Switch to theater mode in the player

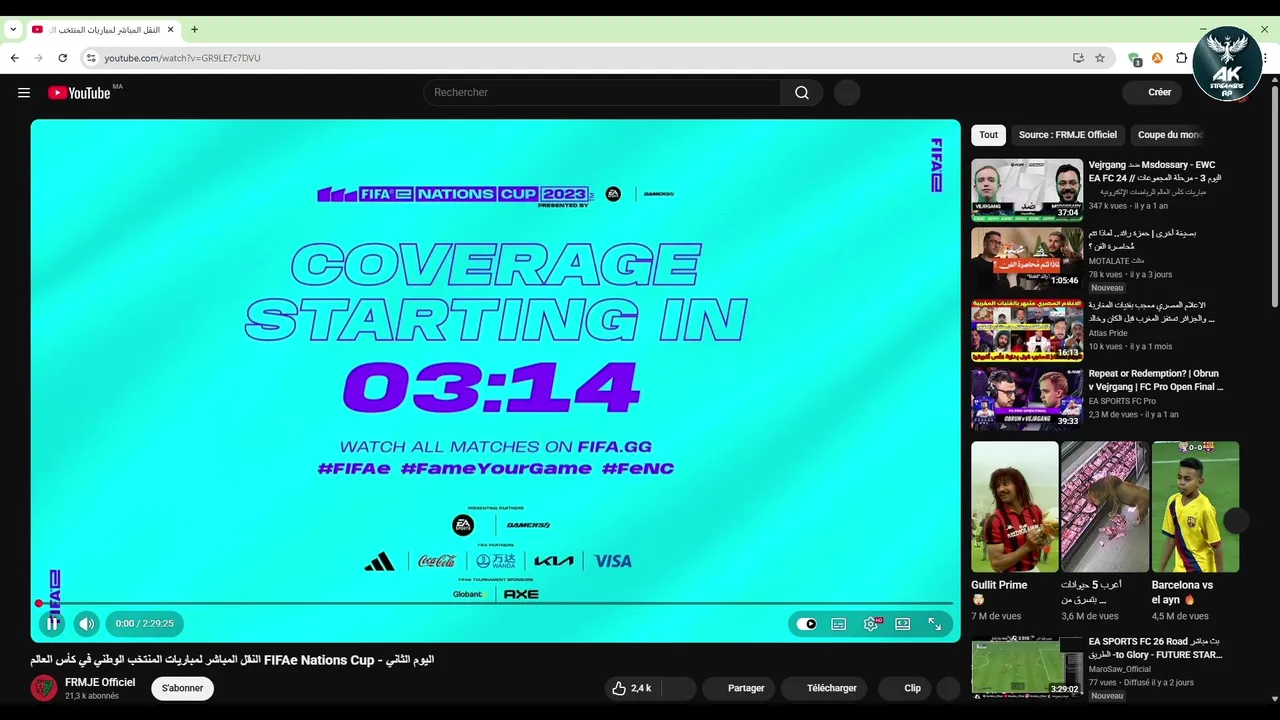(903, 624)
